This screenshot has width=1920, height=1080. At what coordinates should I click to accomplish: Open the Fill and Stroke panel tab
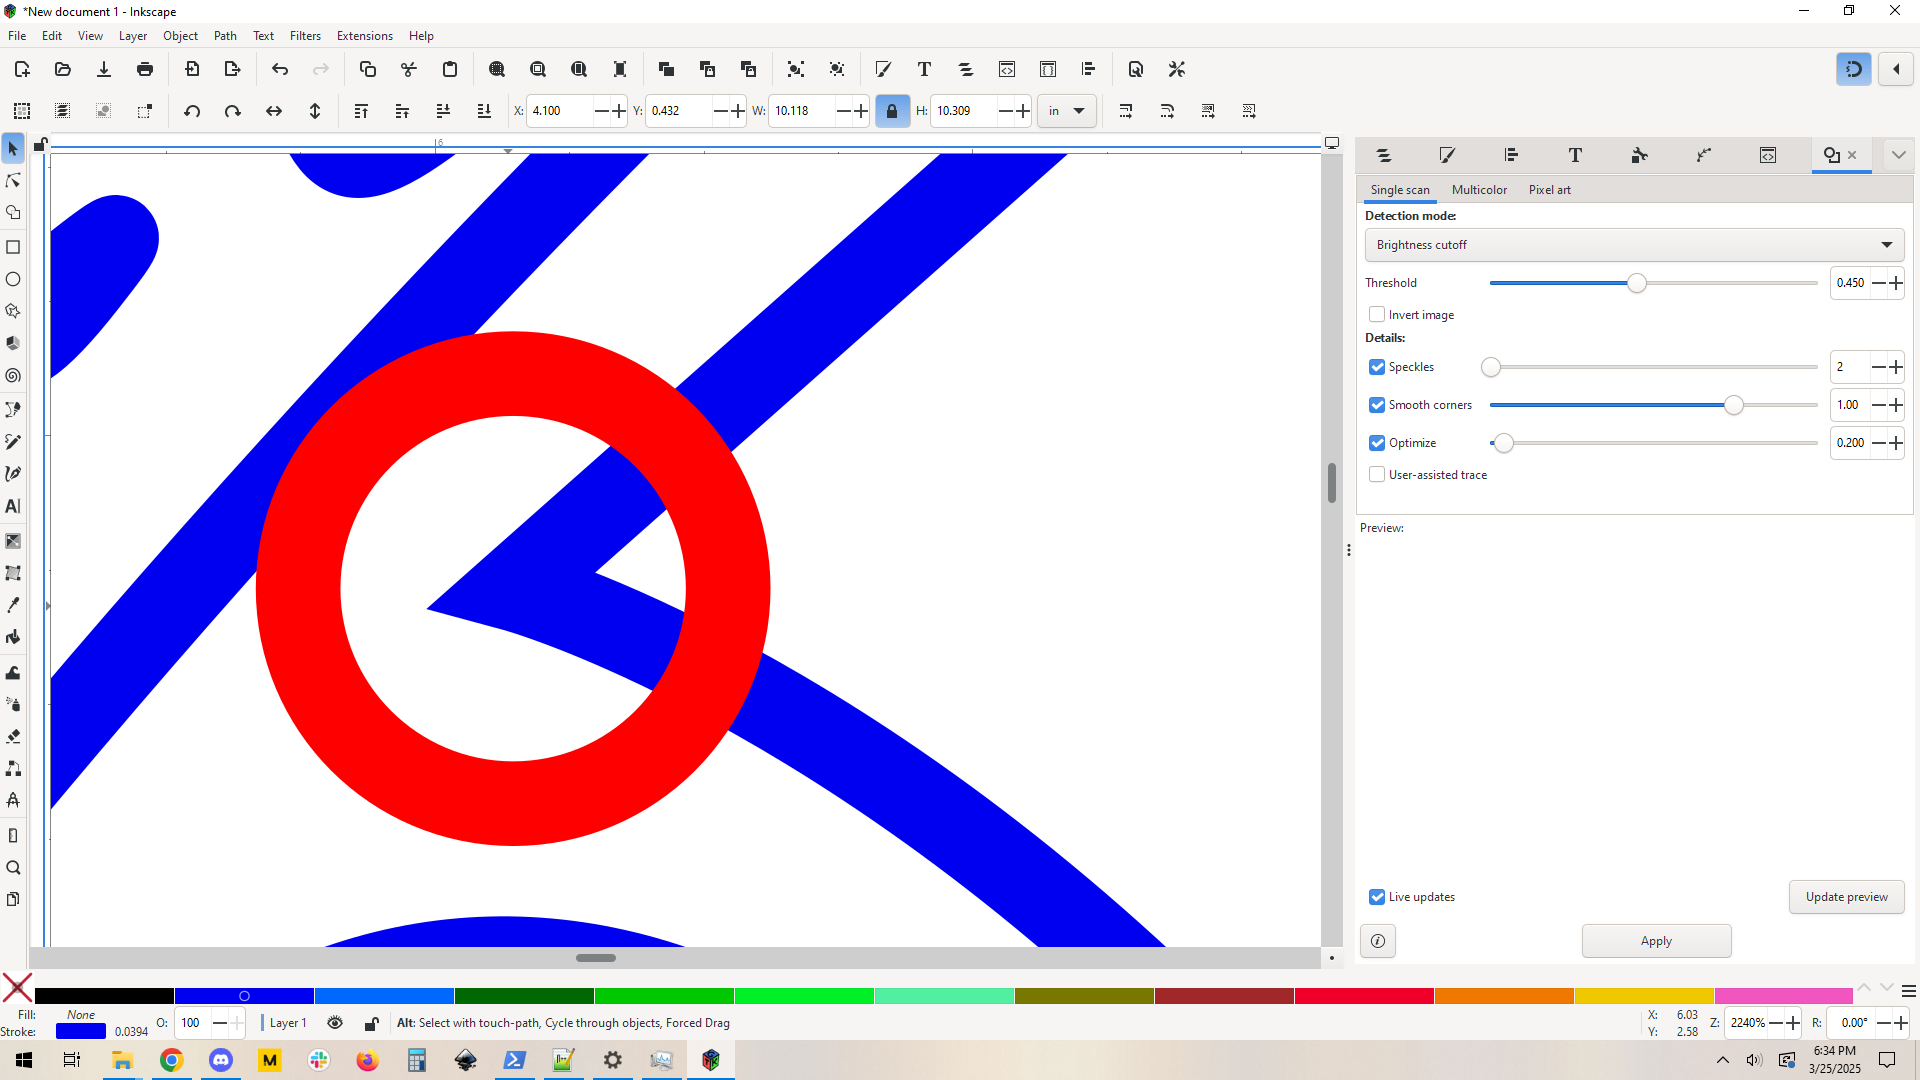tap(1447, 155)
